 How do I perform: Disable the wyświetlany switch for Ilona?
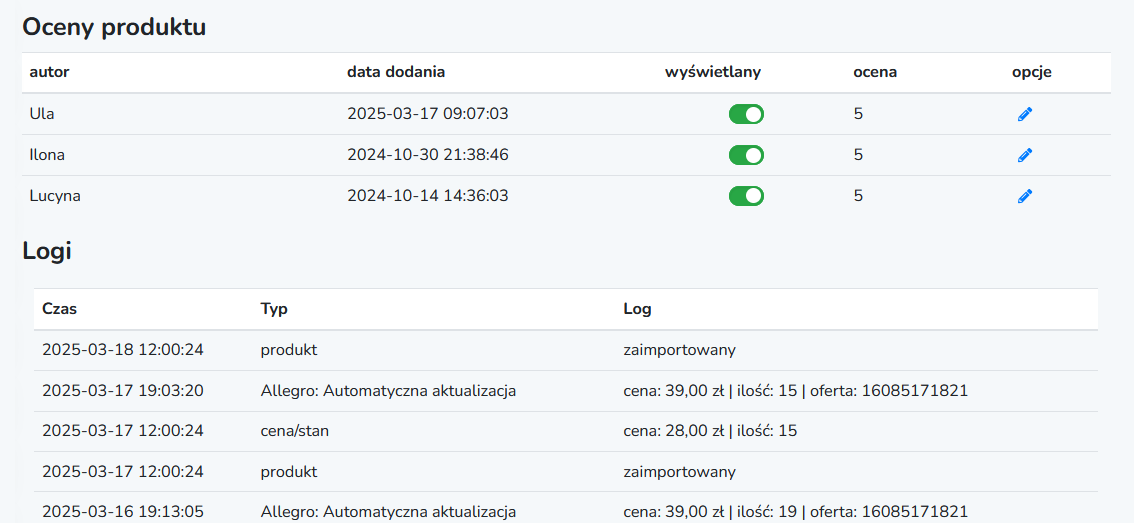pyautogui.click(x=746, y=155)
